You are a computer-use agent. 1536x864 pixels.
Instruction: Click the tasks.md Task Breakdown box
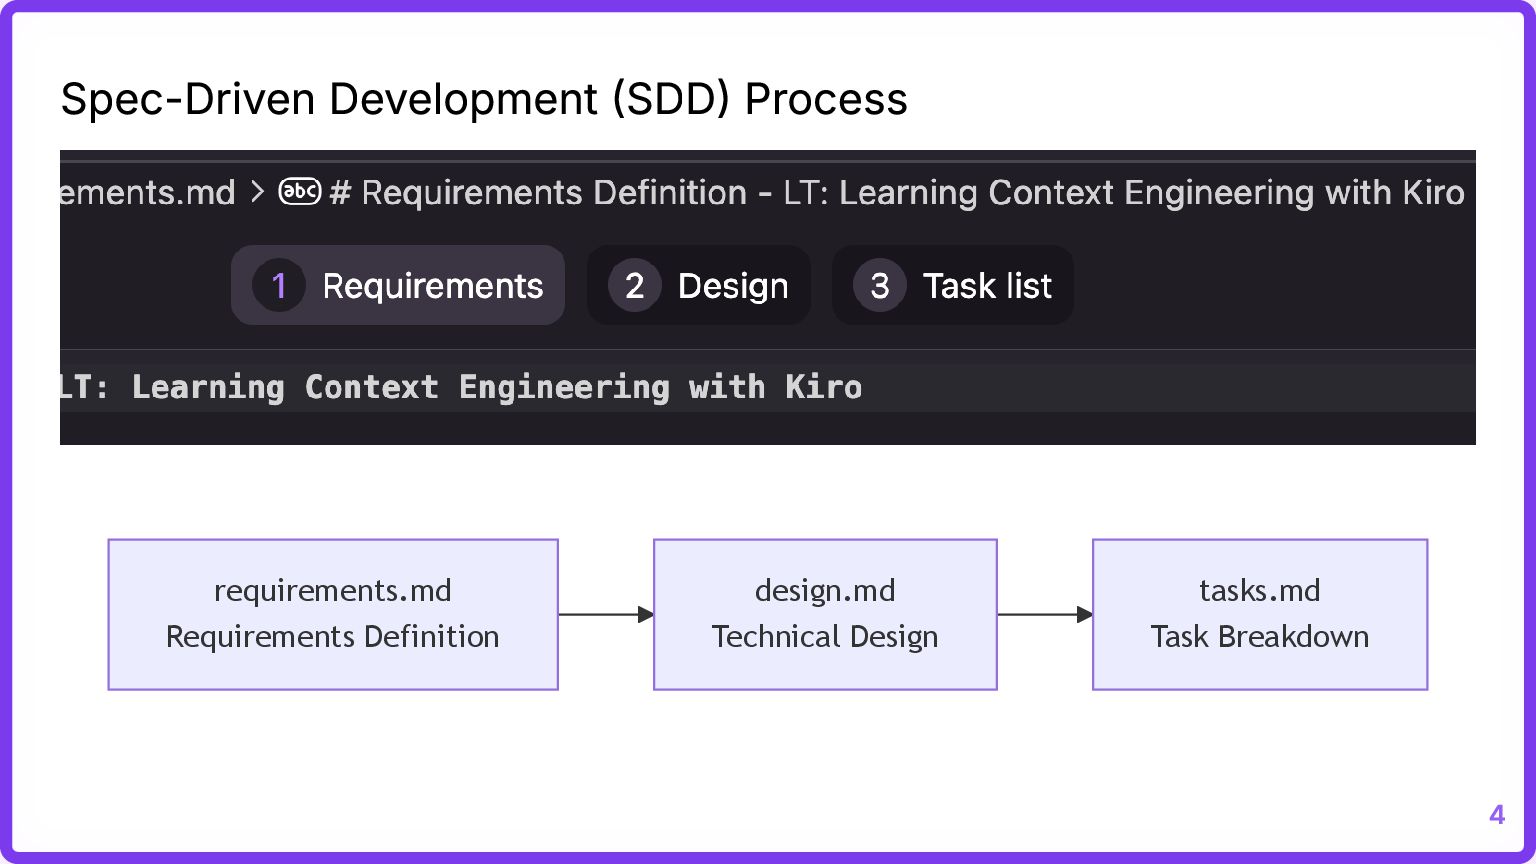1260,614
